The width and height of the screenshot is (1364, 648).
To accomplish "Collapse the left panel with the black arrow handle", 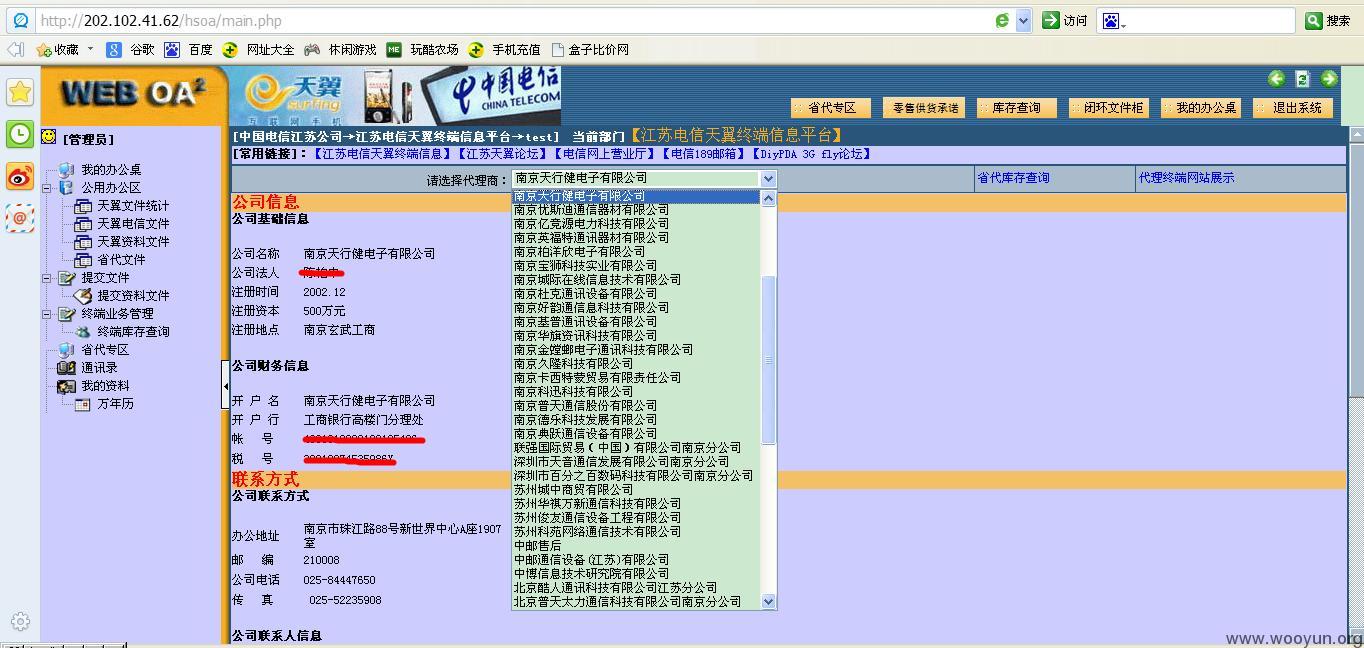I will (225, 383).
